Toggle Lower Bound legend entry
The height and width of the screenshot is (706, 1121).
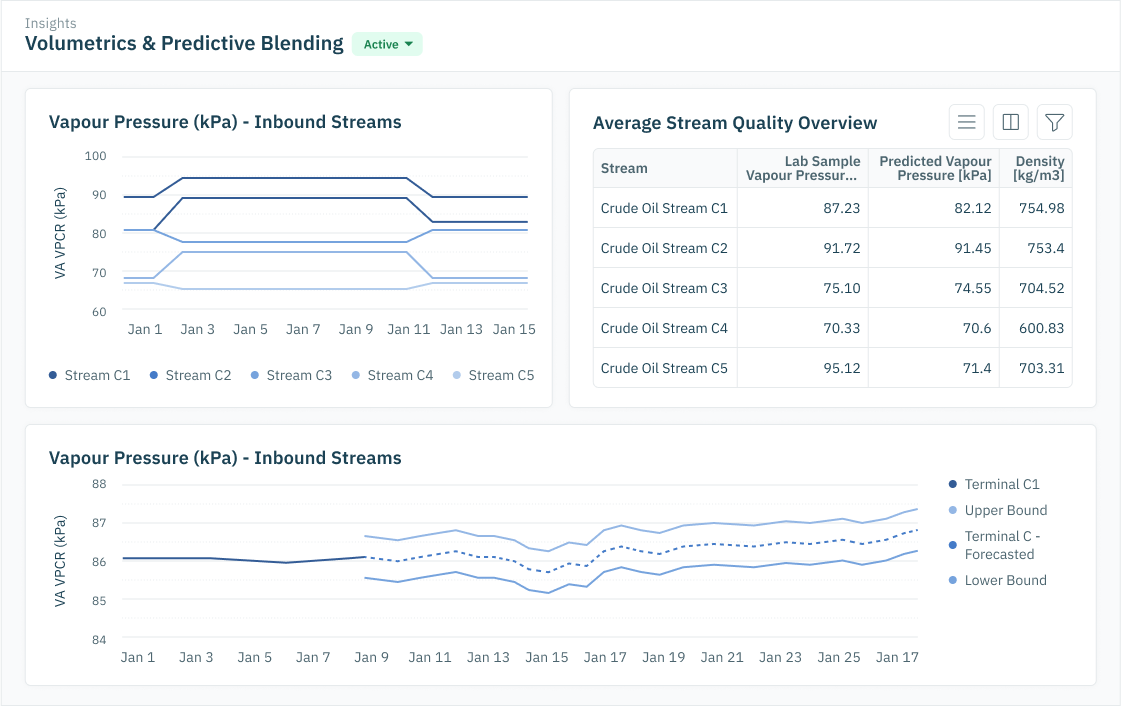[997, 580]
